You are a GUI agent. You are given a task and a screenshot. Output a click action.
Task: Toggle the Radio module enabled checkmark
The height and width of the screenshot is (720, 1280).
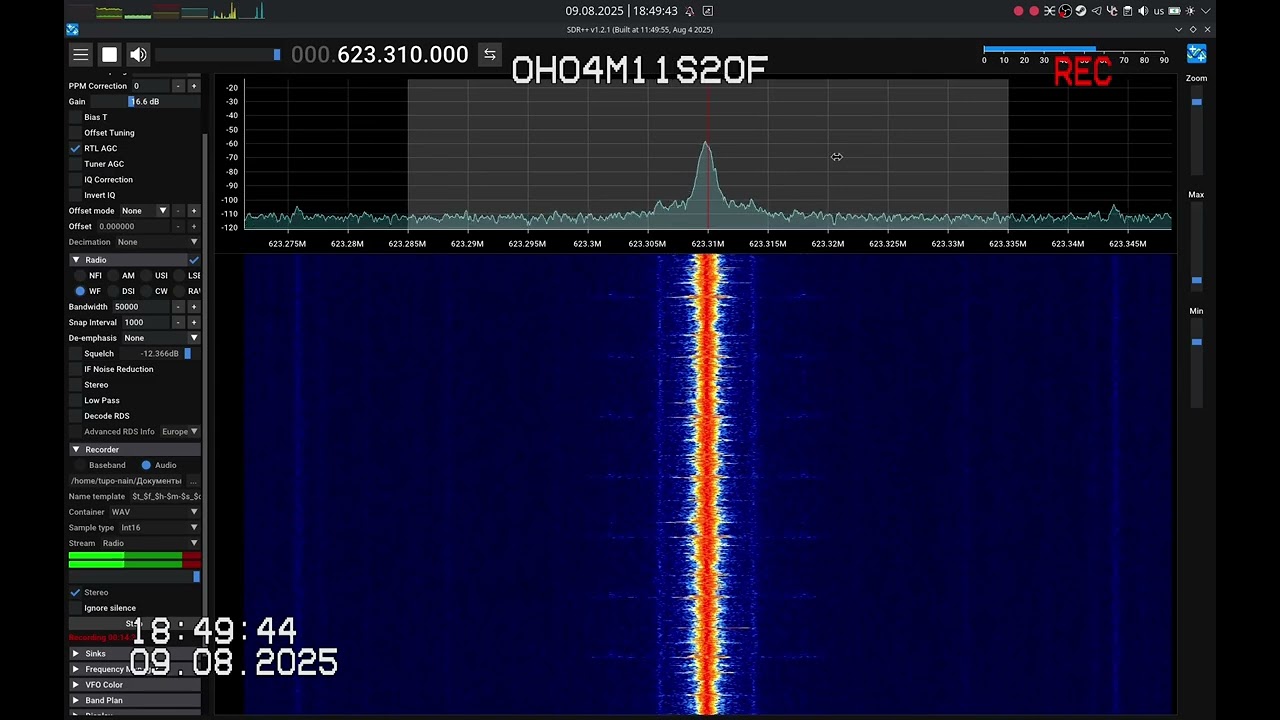[194, 260]
